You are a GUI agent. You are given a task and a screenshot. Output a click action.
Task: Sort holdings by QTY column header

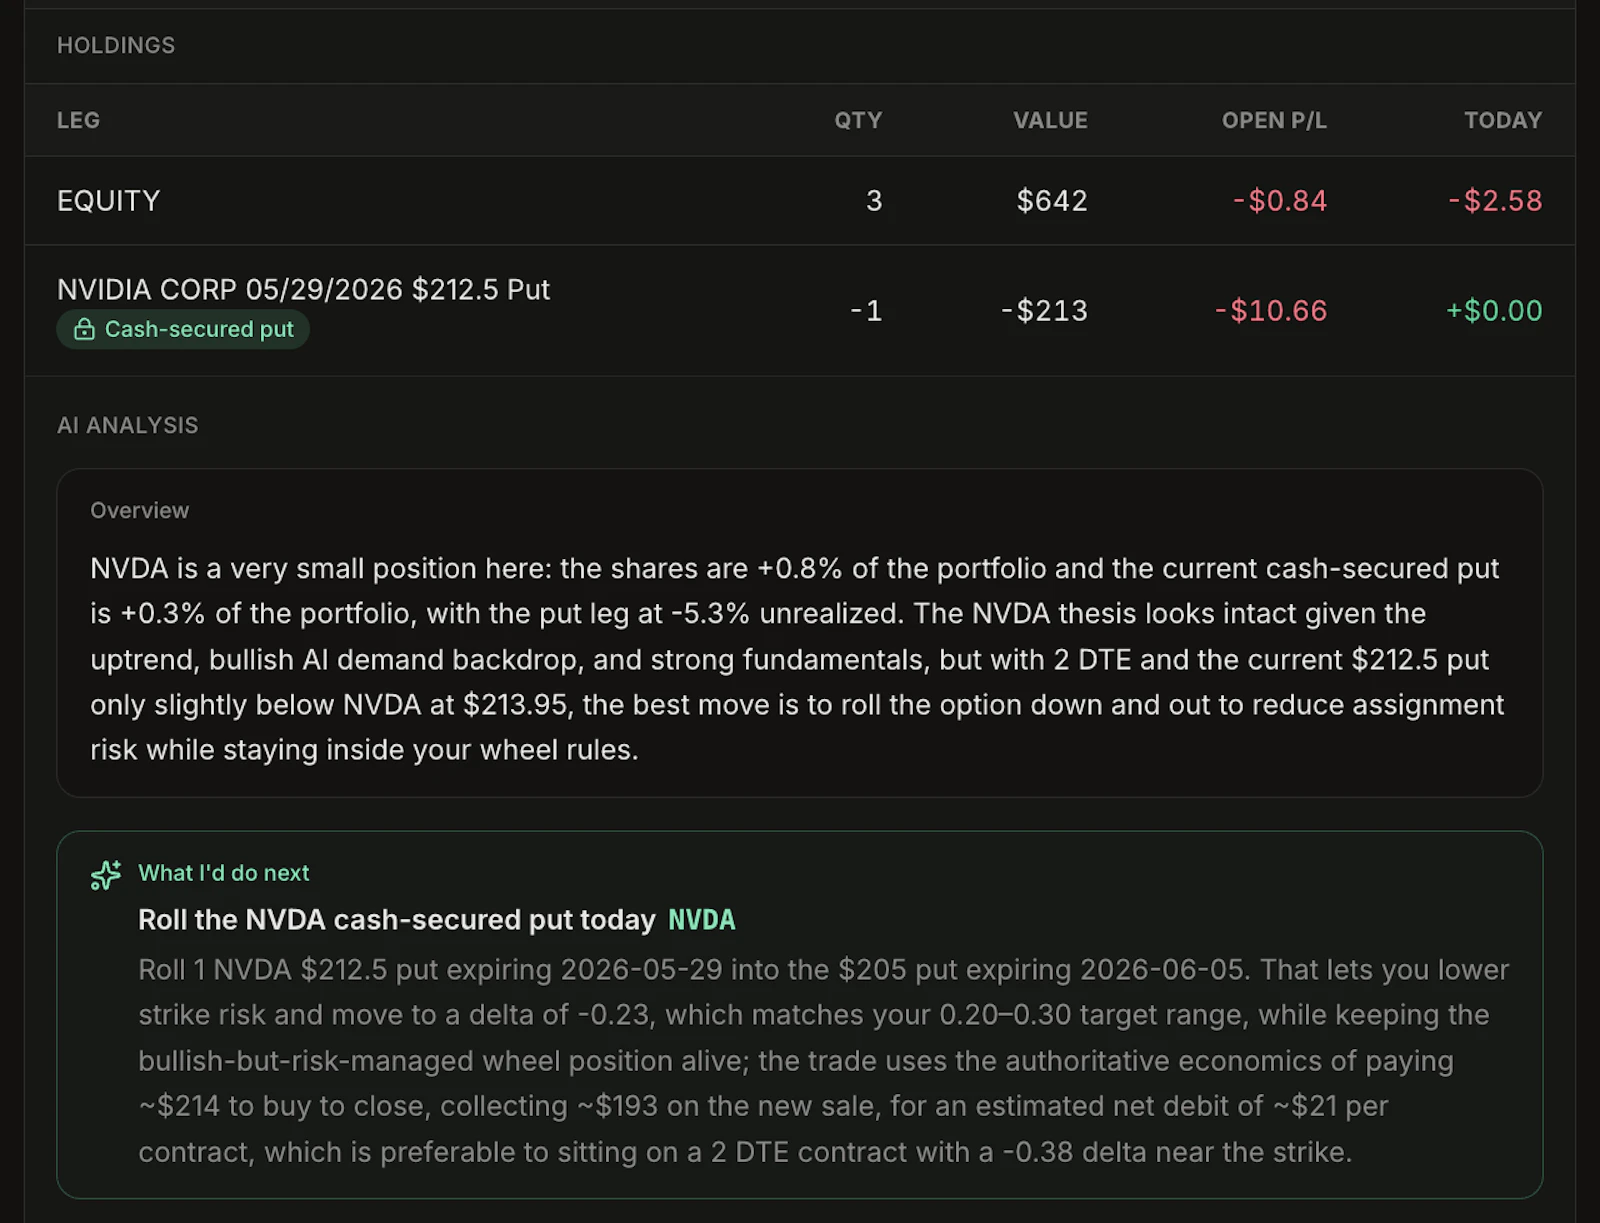click(858, 120)
